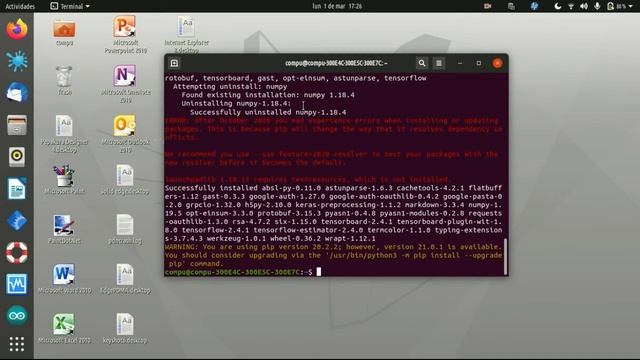Open Internet Explorer desktop file
Viewport: 640px width, 360px height.
(x=187, y=35)
